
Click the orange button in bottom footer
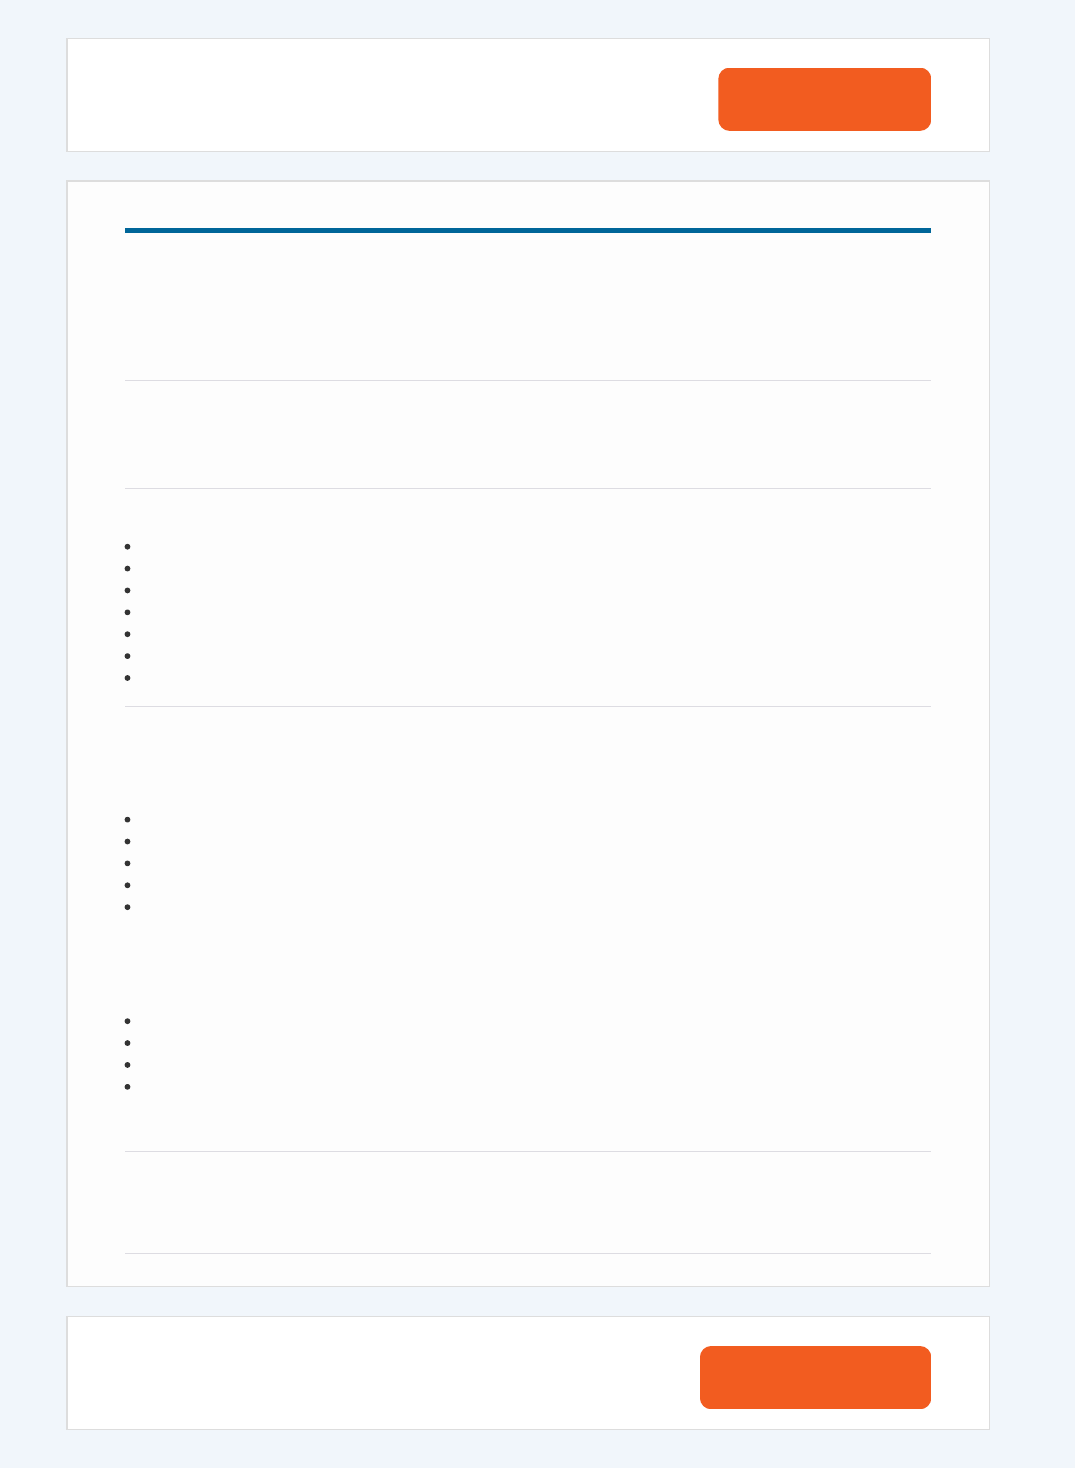click(815, 1377)
